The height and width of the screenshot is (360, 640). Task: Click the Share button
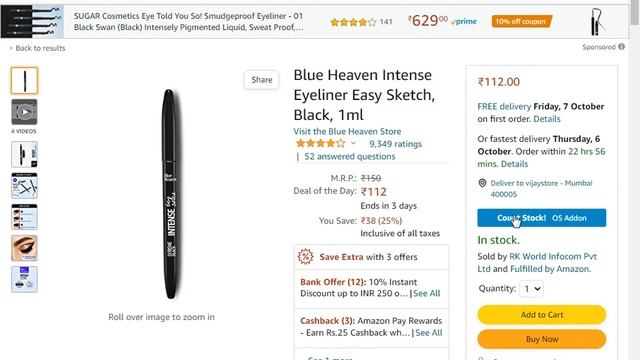point(262,80)
